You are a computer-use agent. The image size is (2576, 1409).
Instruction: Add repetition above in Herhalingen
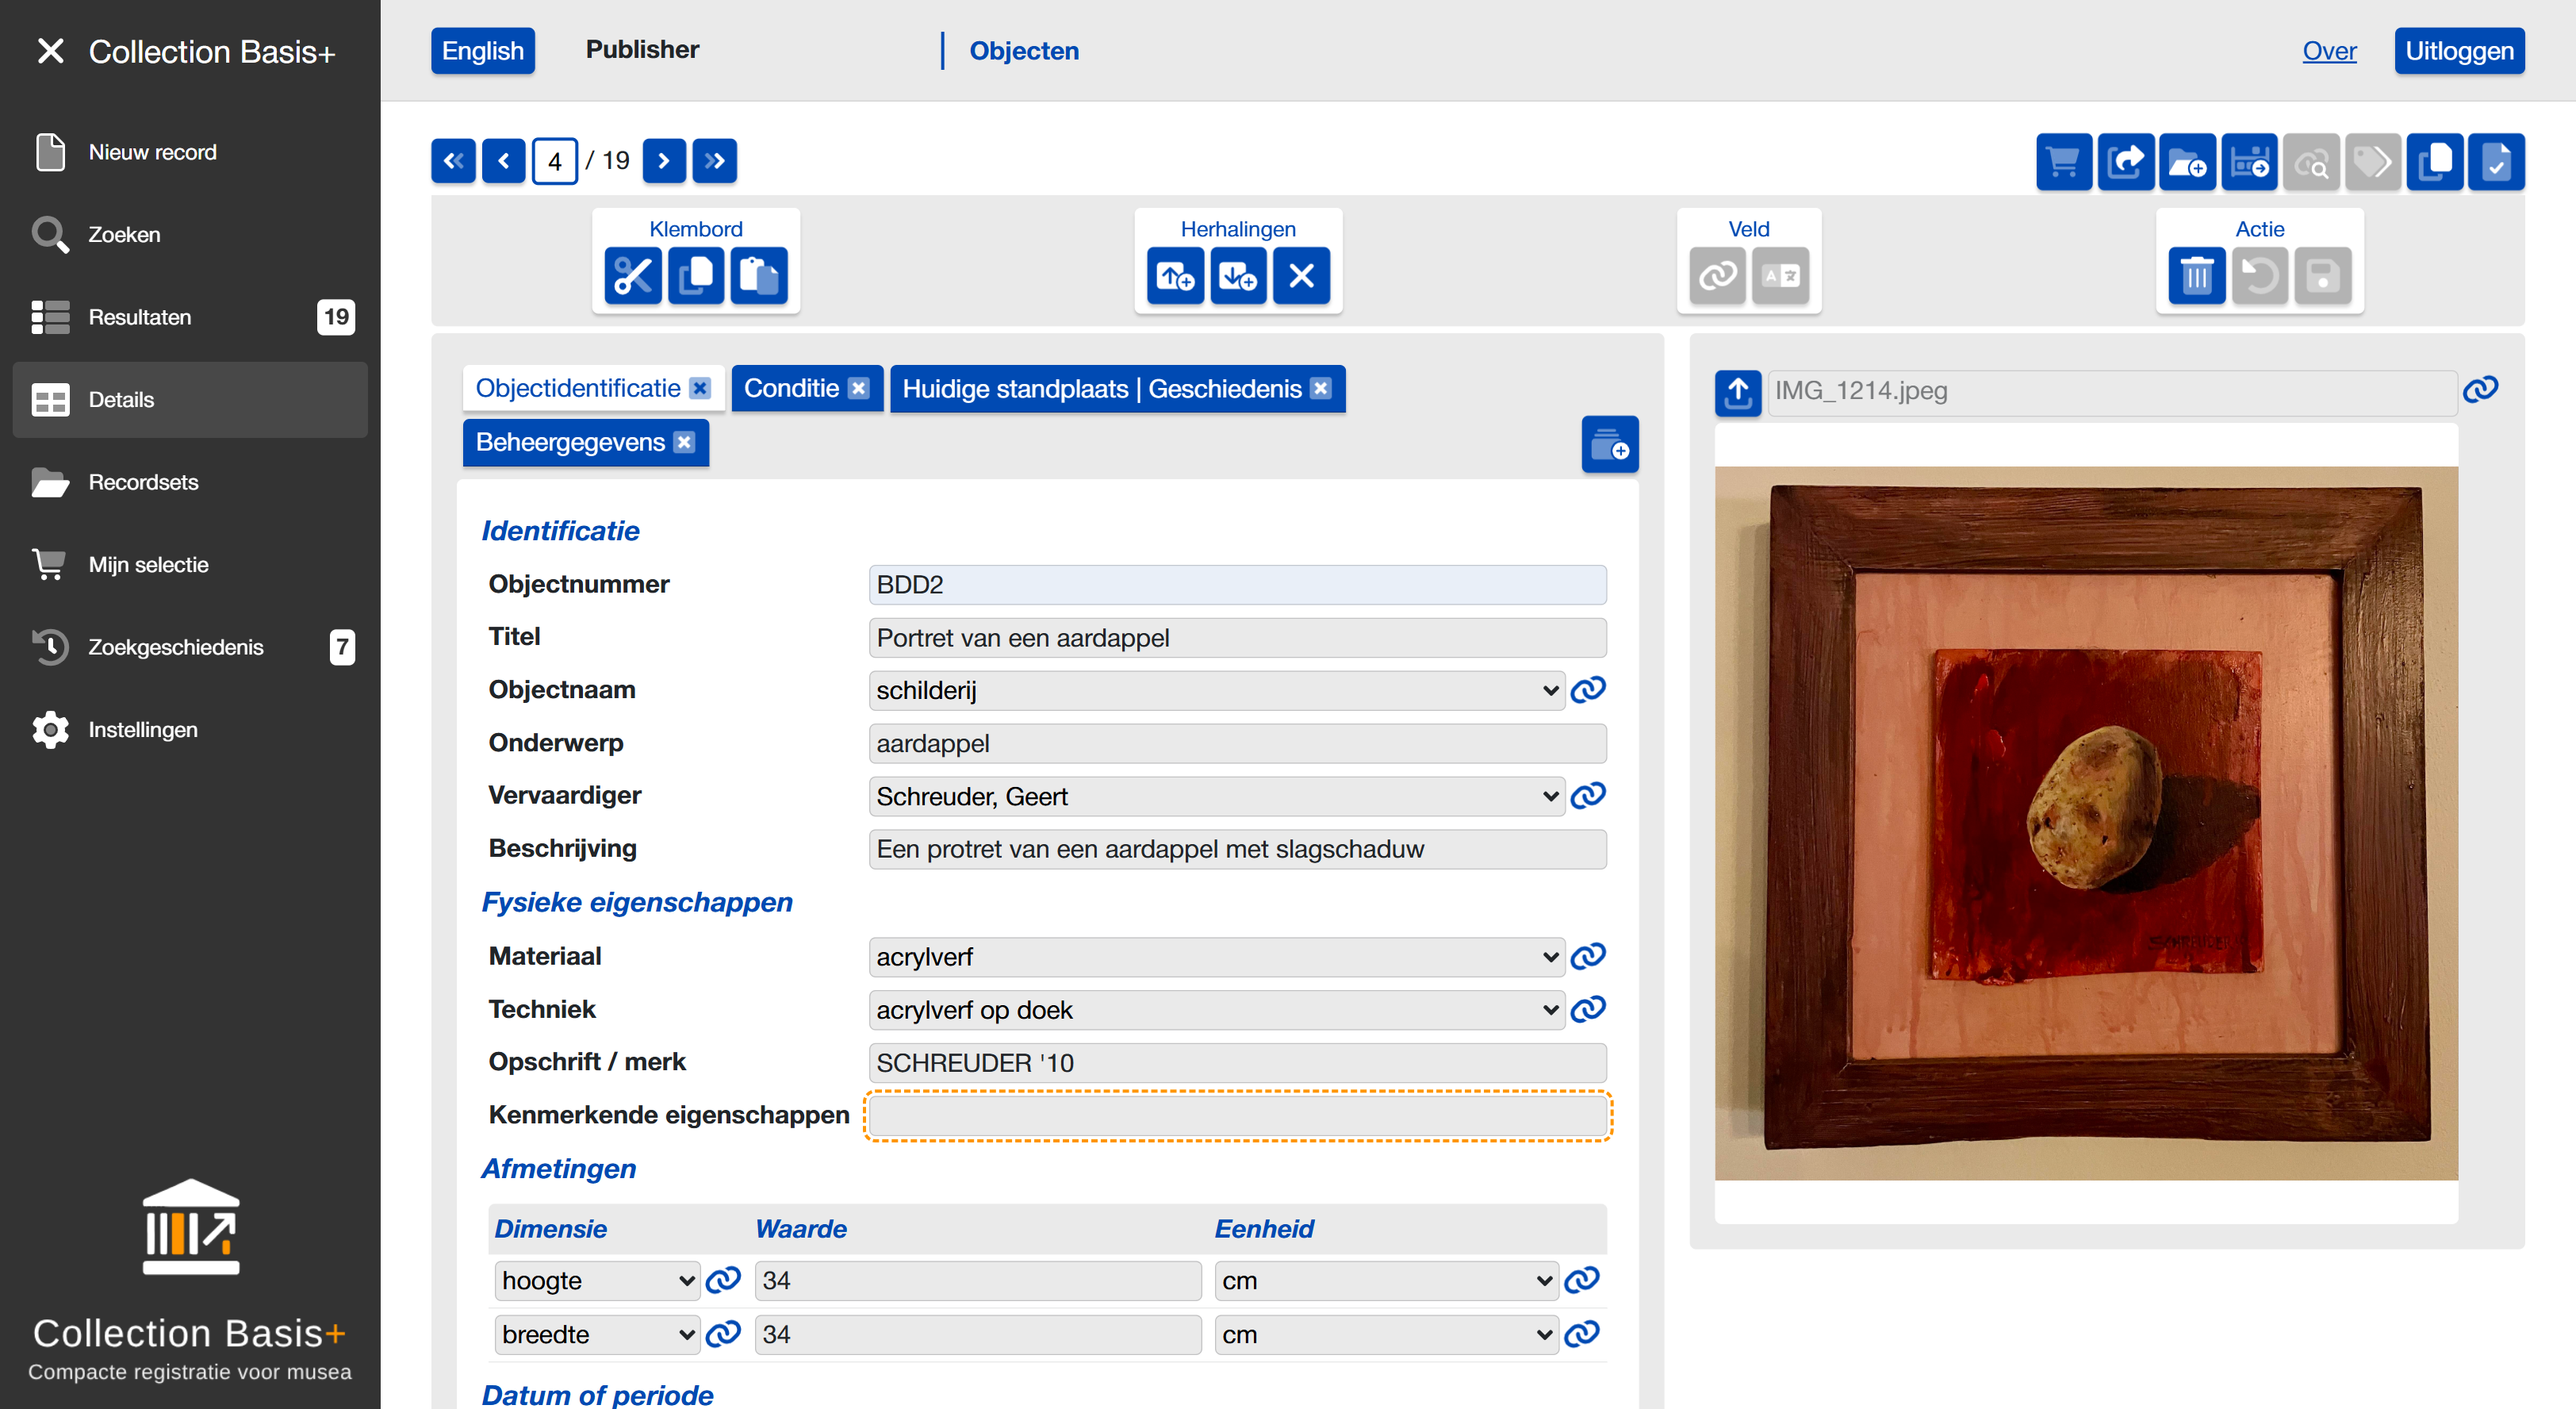(x=1175, y=275)
